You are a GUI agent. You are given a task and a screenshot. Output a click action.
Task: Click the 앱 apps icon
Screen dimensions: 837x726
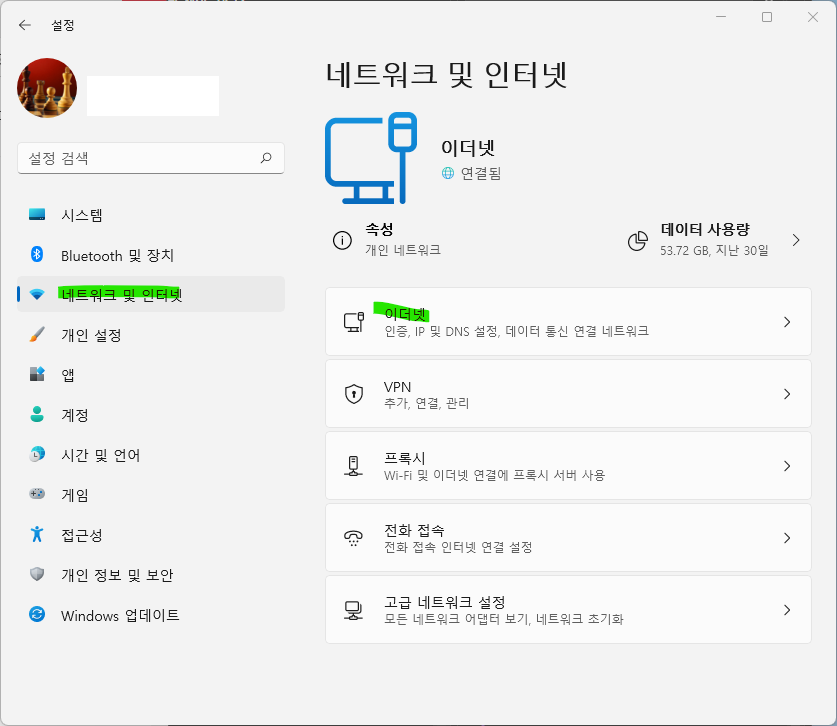[x=37, y=374]
